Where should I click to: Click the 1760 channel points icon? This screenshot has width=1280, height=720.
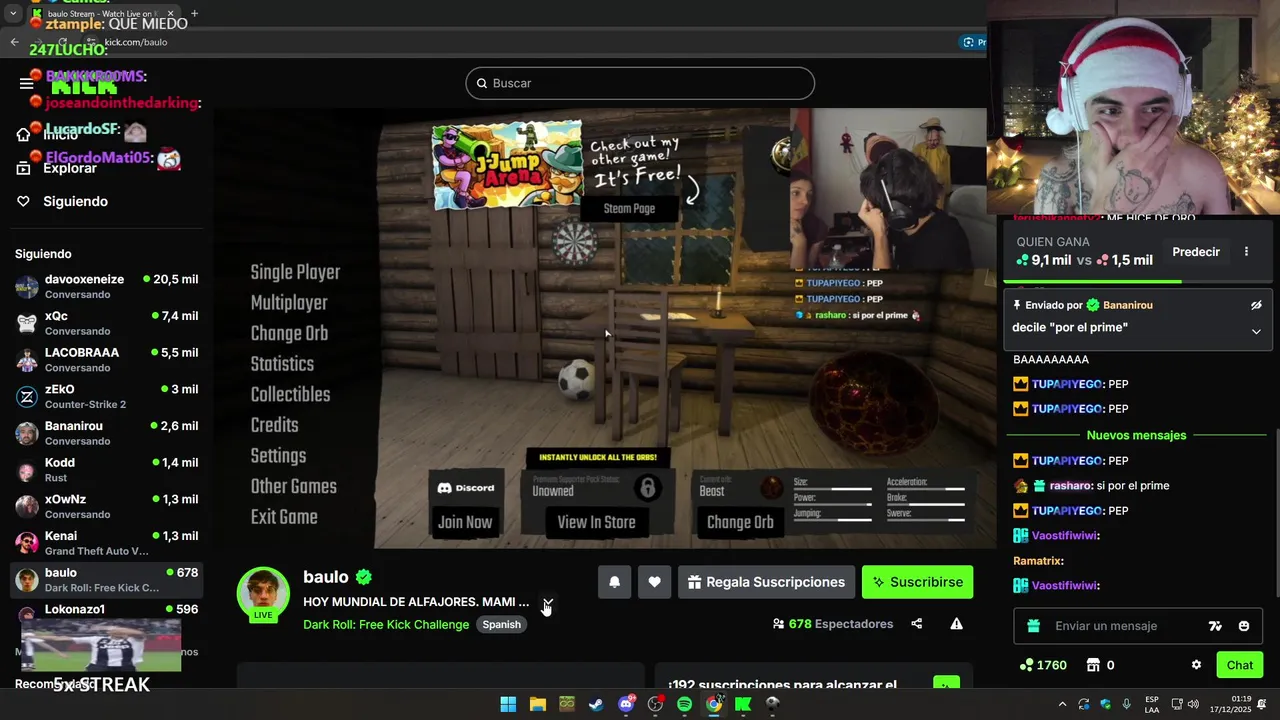1026,665
